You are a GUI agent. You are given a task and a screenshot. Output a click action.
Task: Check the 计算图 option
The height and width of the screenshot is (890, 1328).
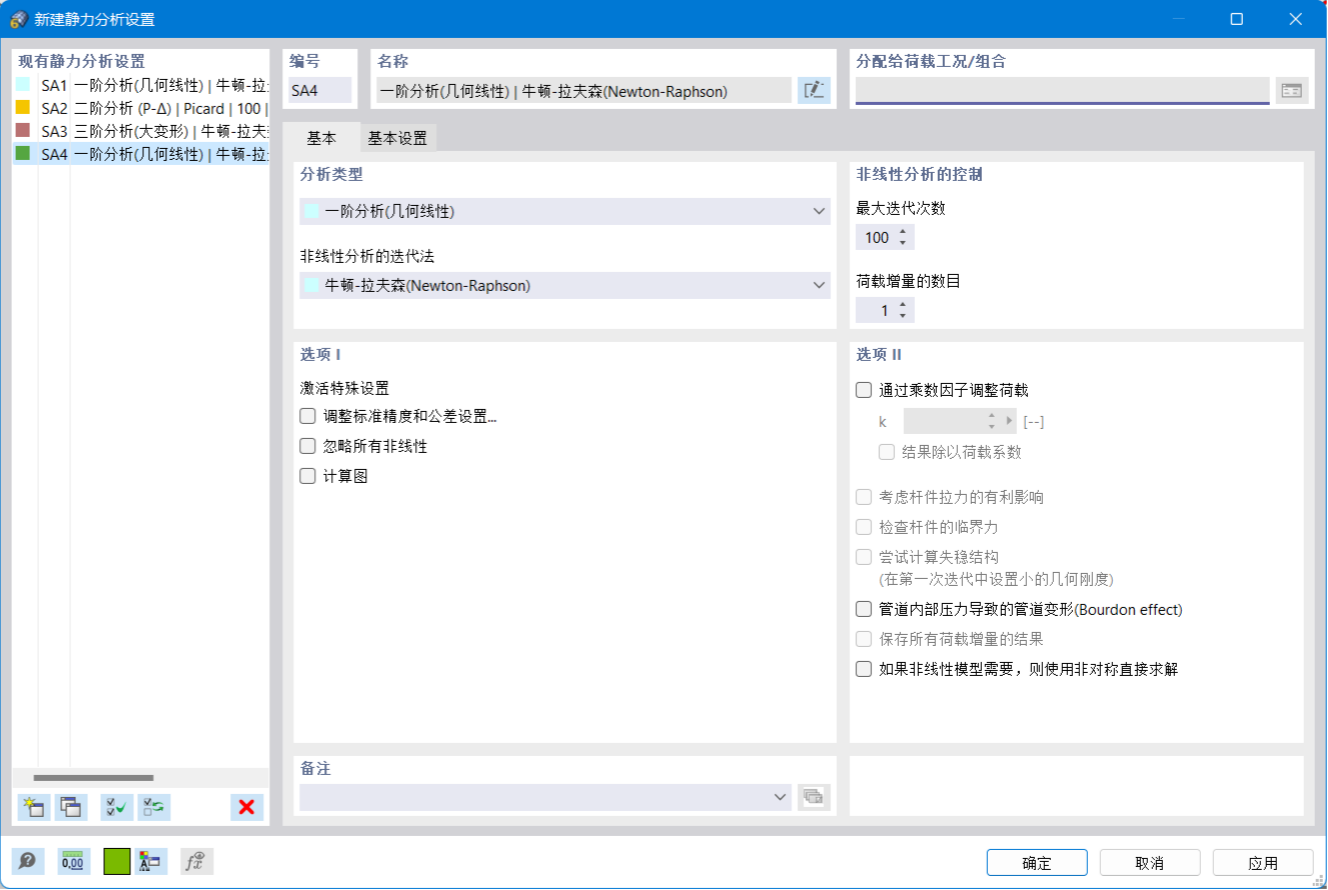coord(308,476)
